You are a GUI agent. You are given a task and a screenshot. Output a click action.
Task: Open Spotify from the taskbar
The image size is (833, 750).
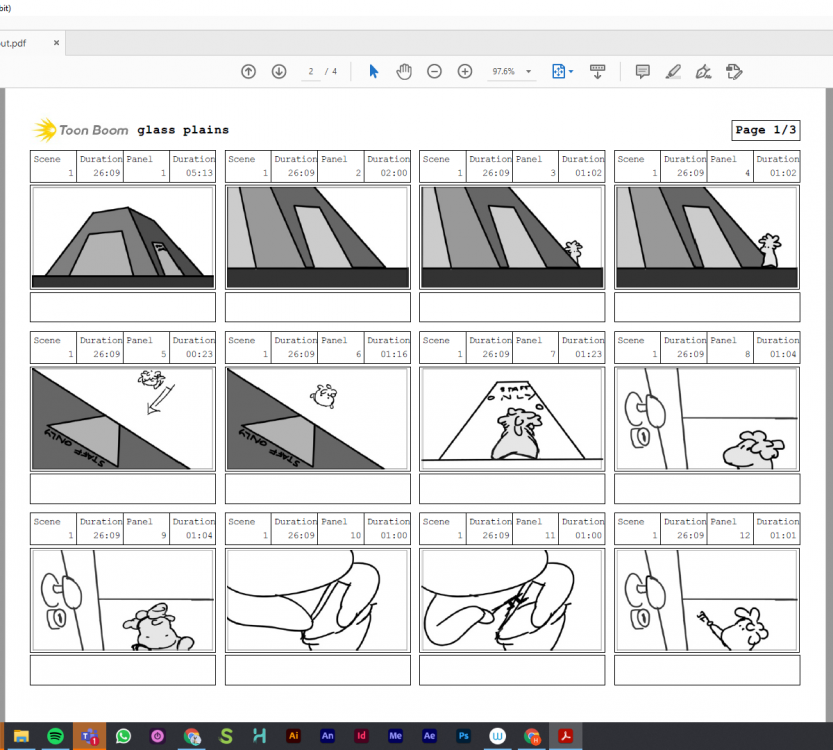54,736
